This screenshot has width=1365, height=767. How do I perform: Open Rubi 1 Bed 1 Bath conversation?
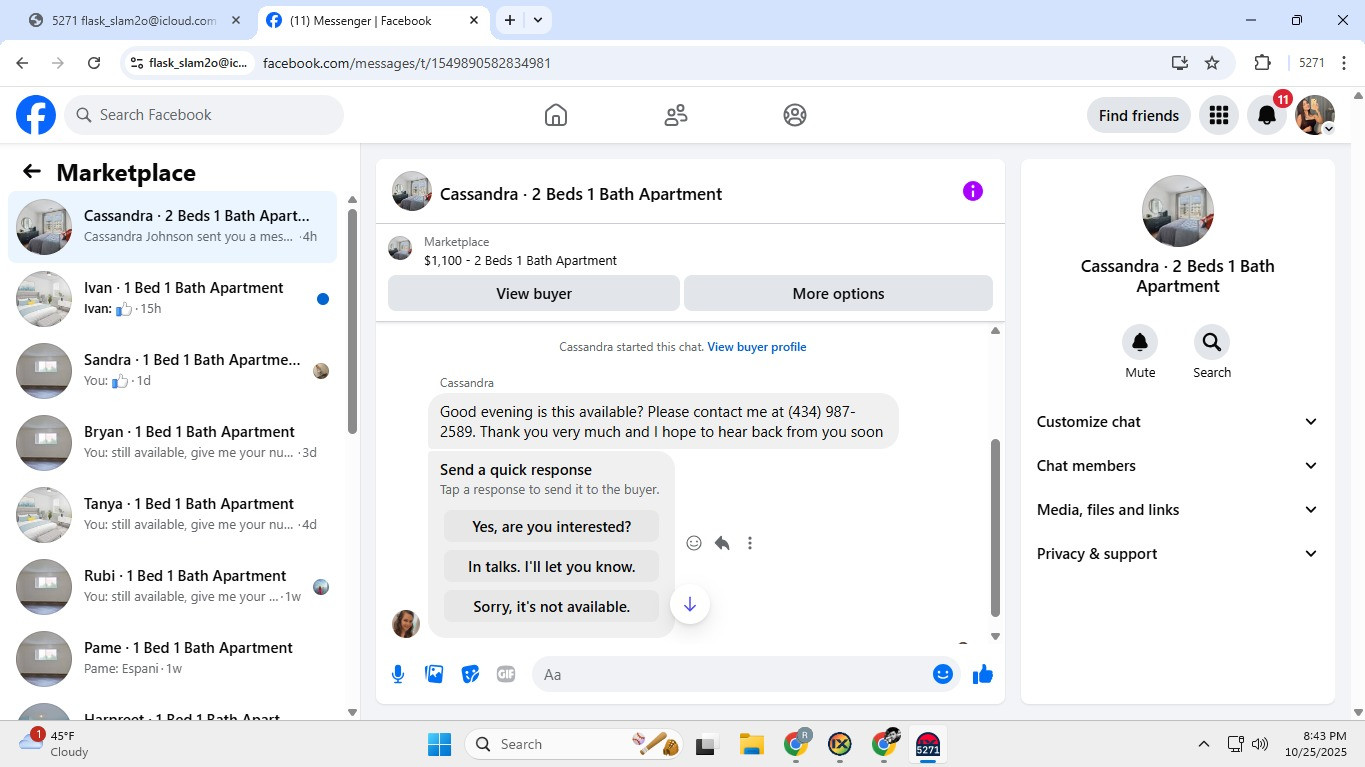[173, 587]
